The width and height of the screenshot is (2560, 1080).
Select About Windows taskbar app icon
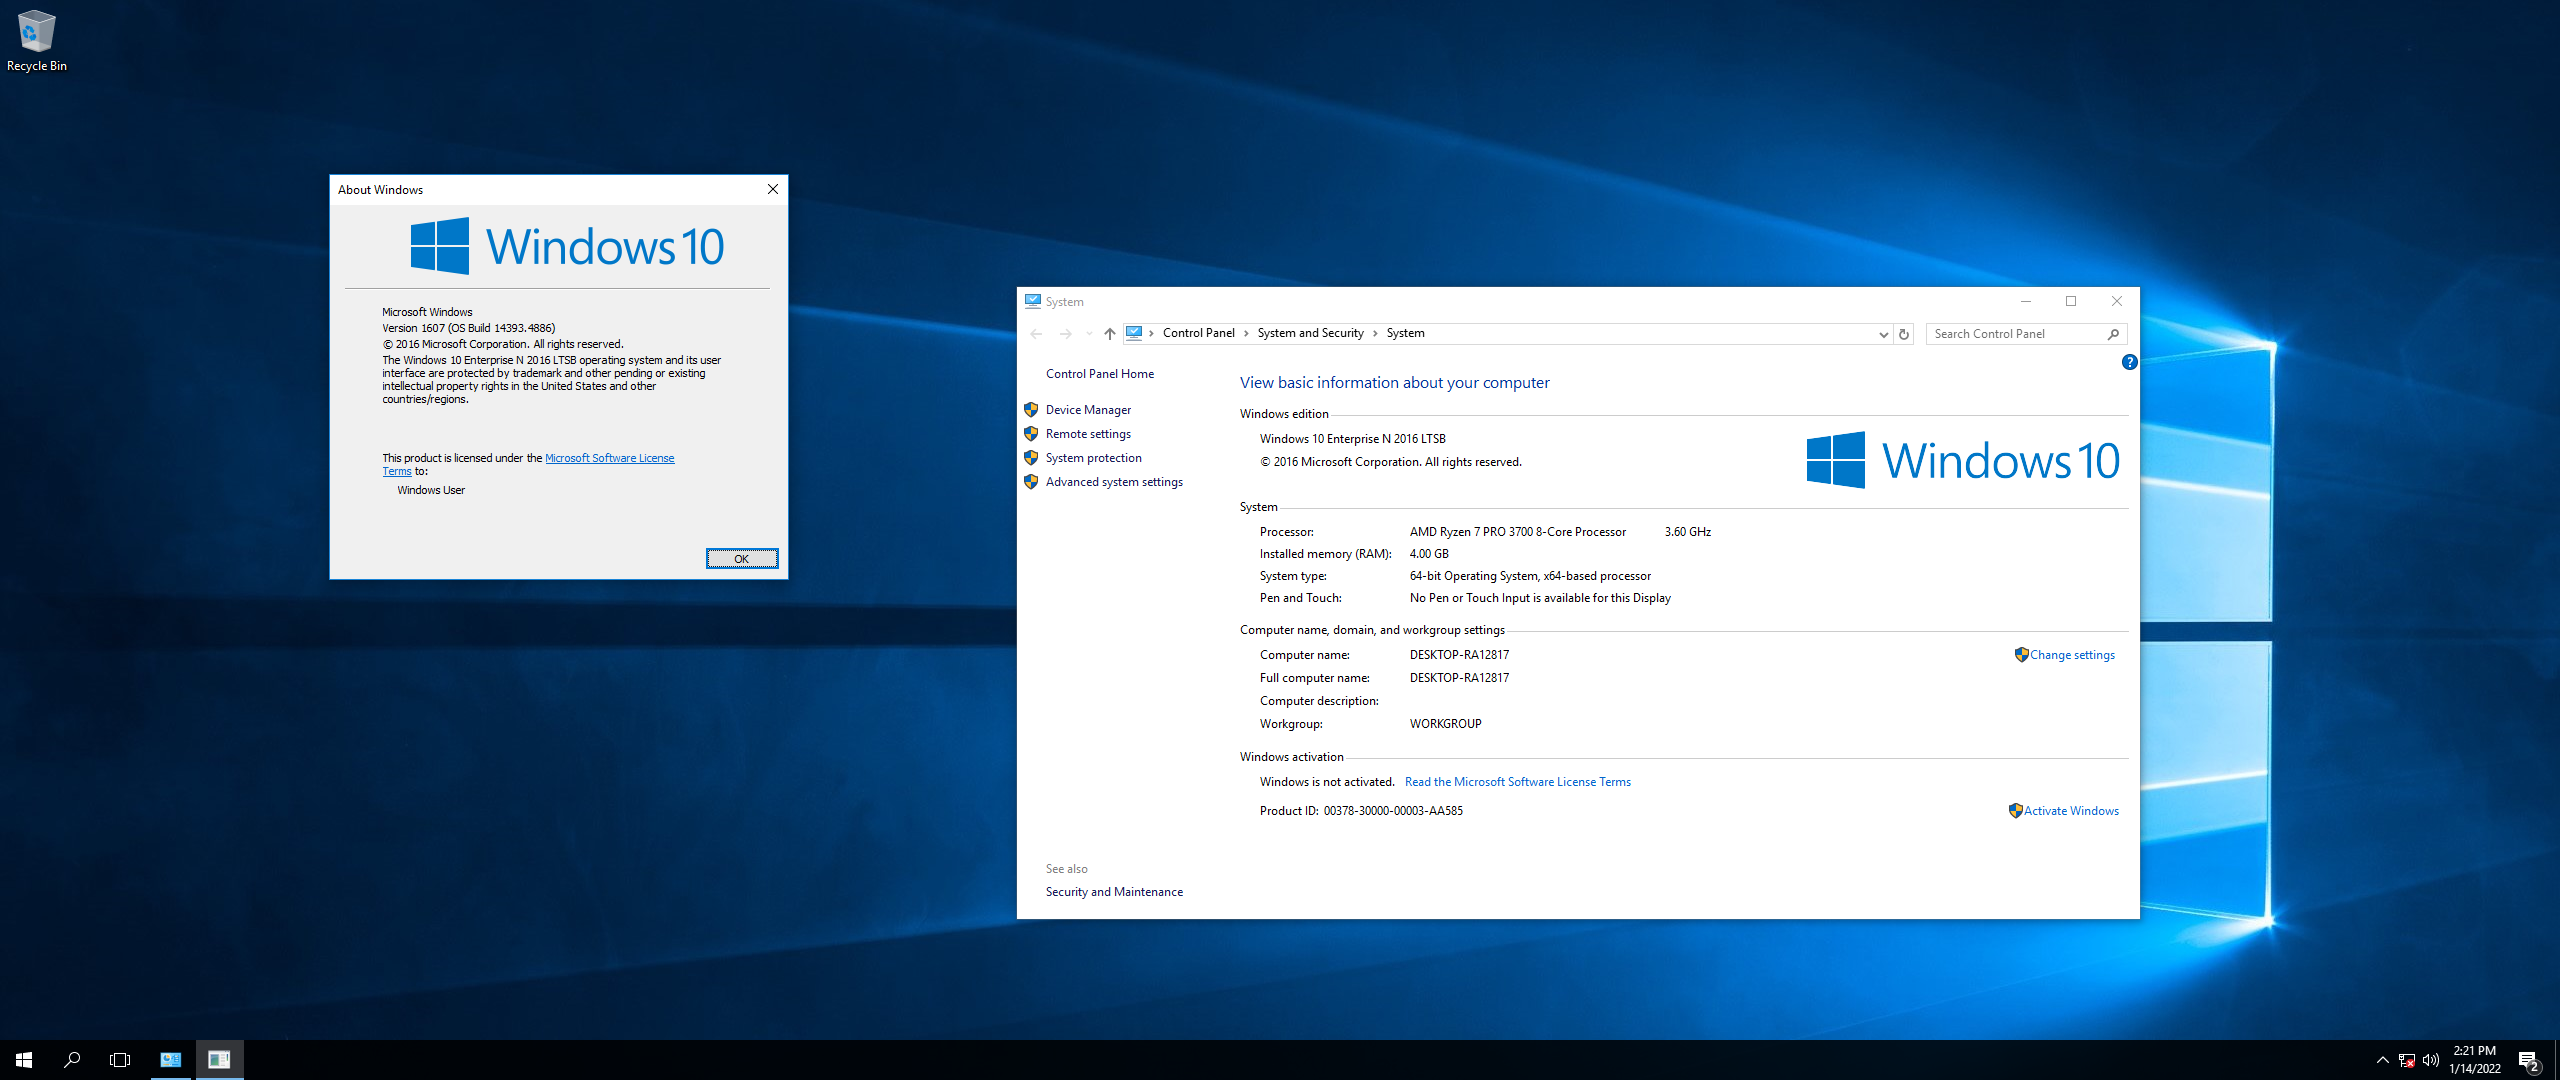[x=219, y=1060]
